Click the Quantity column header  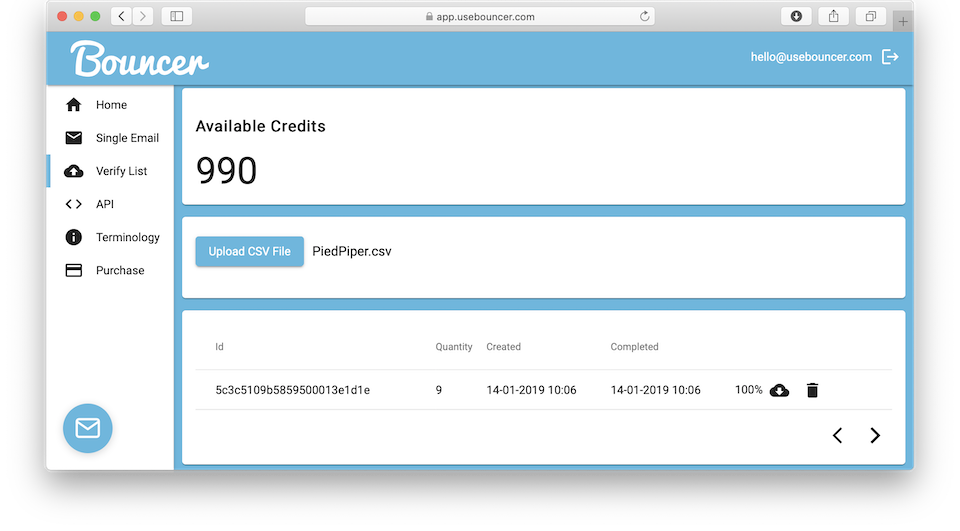(454, 347)
